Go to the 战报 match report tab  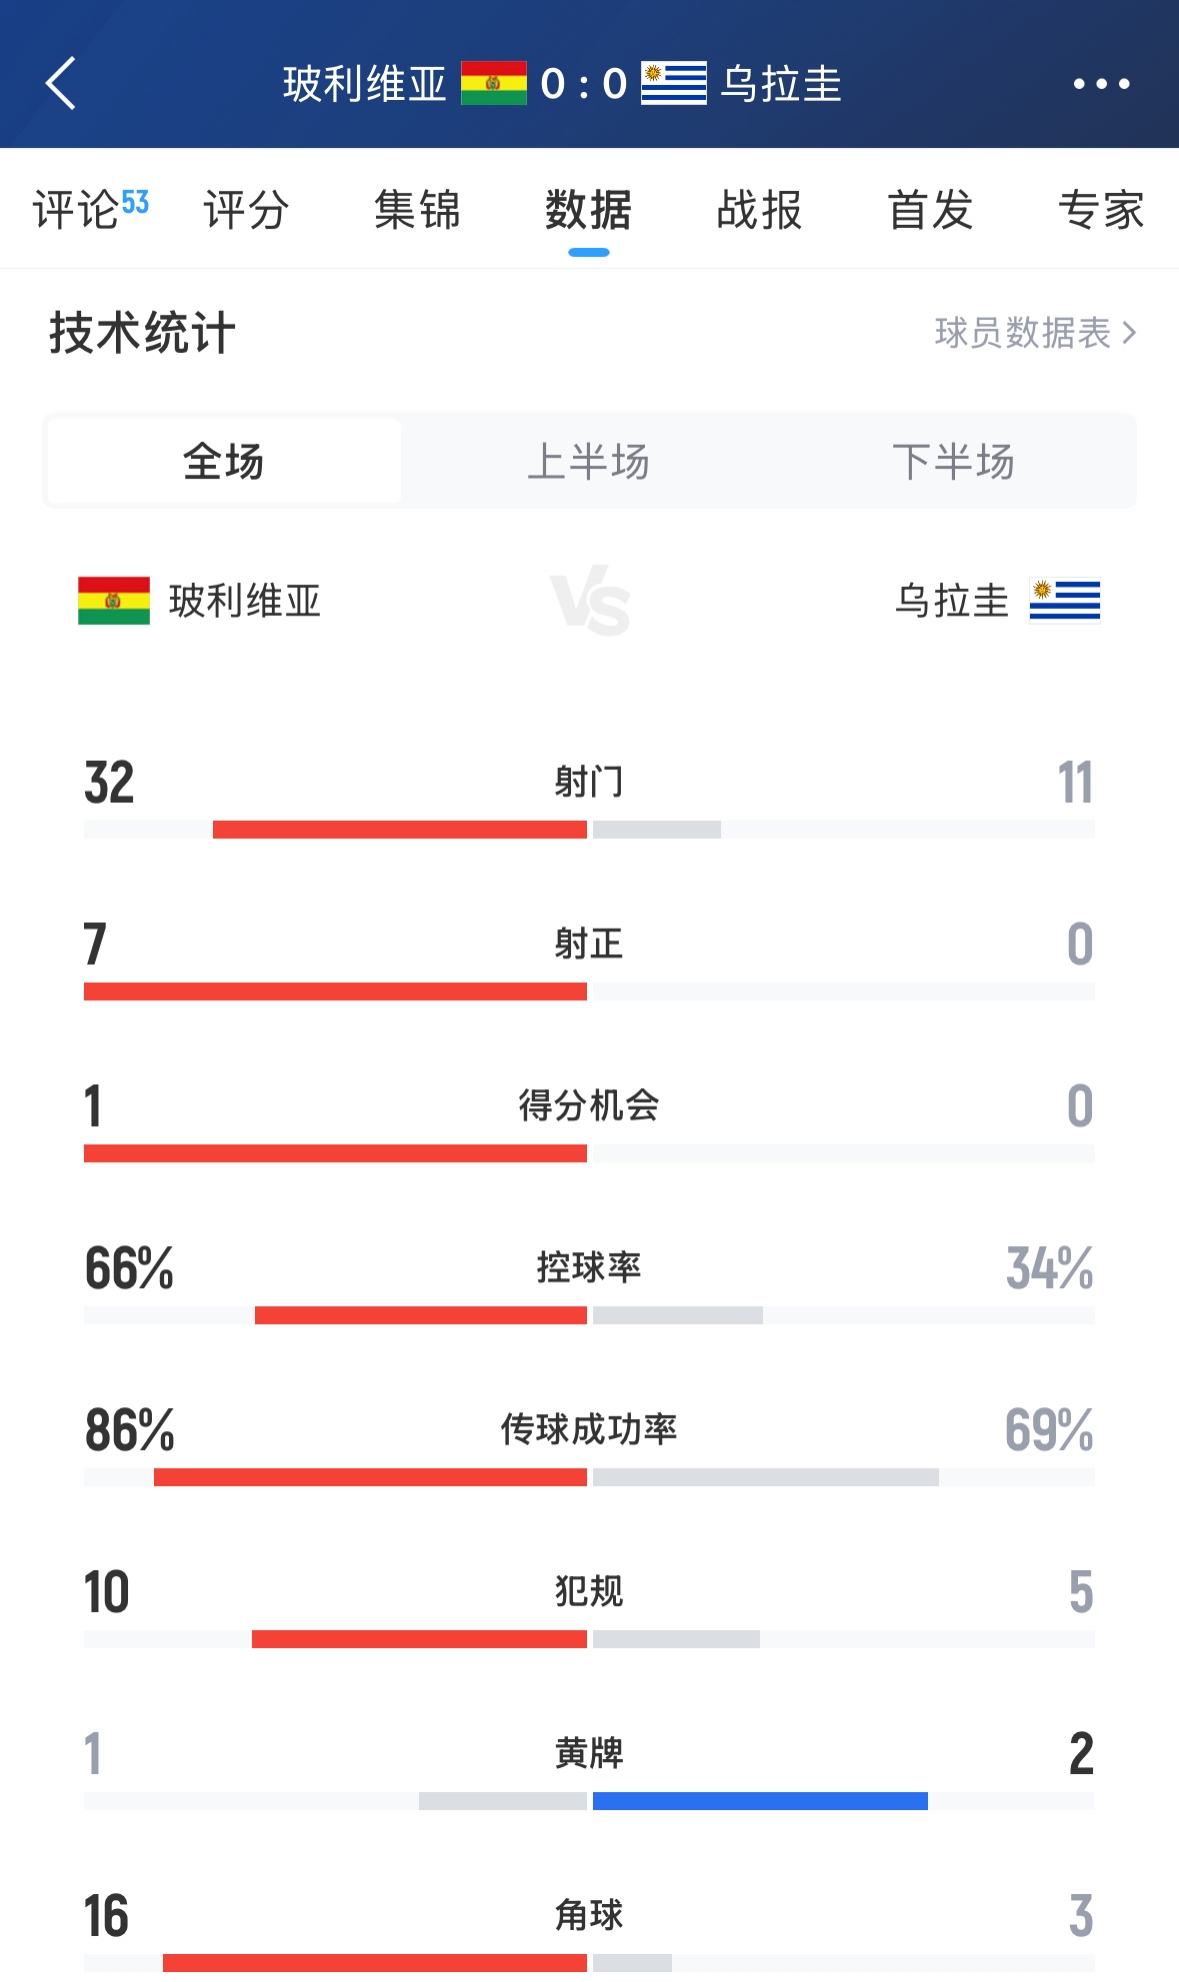(x=759, y=210)
